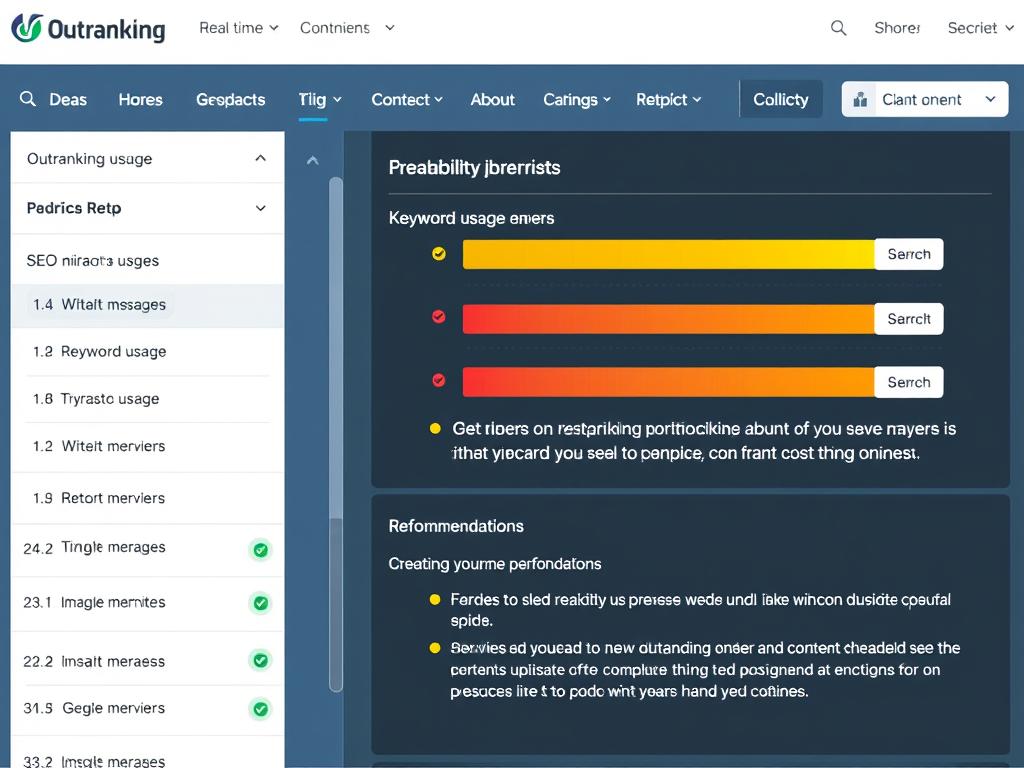Screen dimensions: 1024x768
Task: Toggle completion check on Imagle mernites
Action: (x=260, y=603)
